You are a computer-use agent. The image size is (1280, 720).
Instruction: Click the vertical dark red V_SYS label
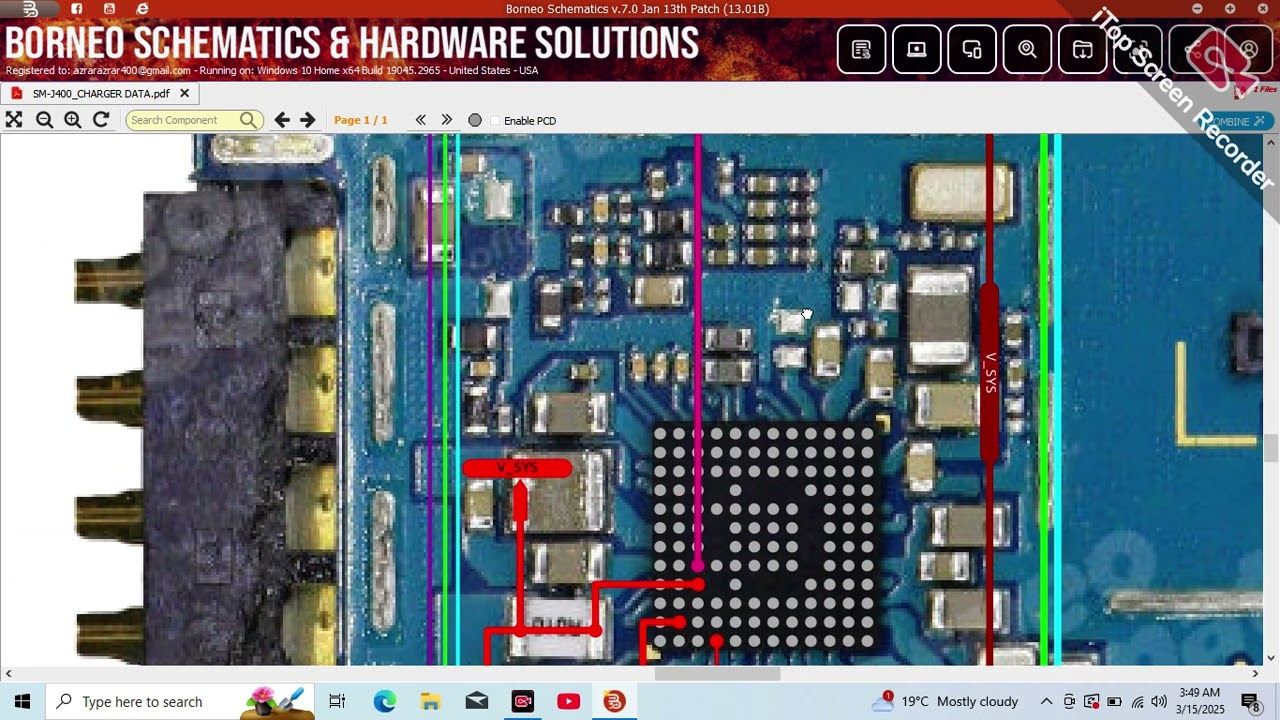point(990,372)
